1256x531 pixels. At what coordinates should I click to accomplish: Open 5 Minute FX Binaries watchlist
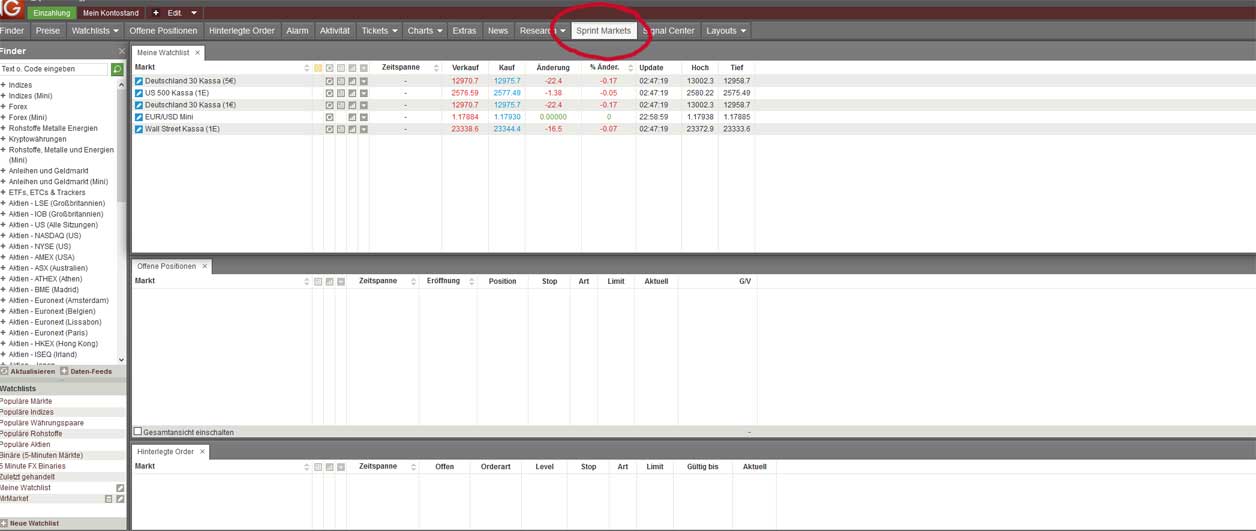pos(31,466)
